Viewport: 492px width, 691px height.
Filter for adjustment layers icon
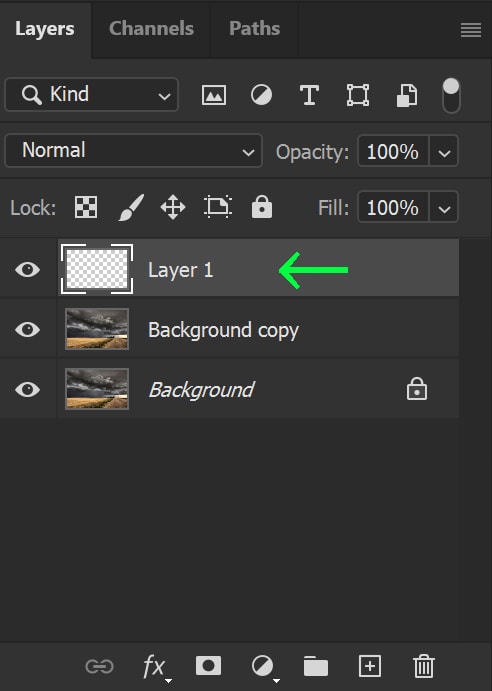tap(261, 95)
